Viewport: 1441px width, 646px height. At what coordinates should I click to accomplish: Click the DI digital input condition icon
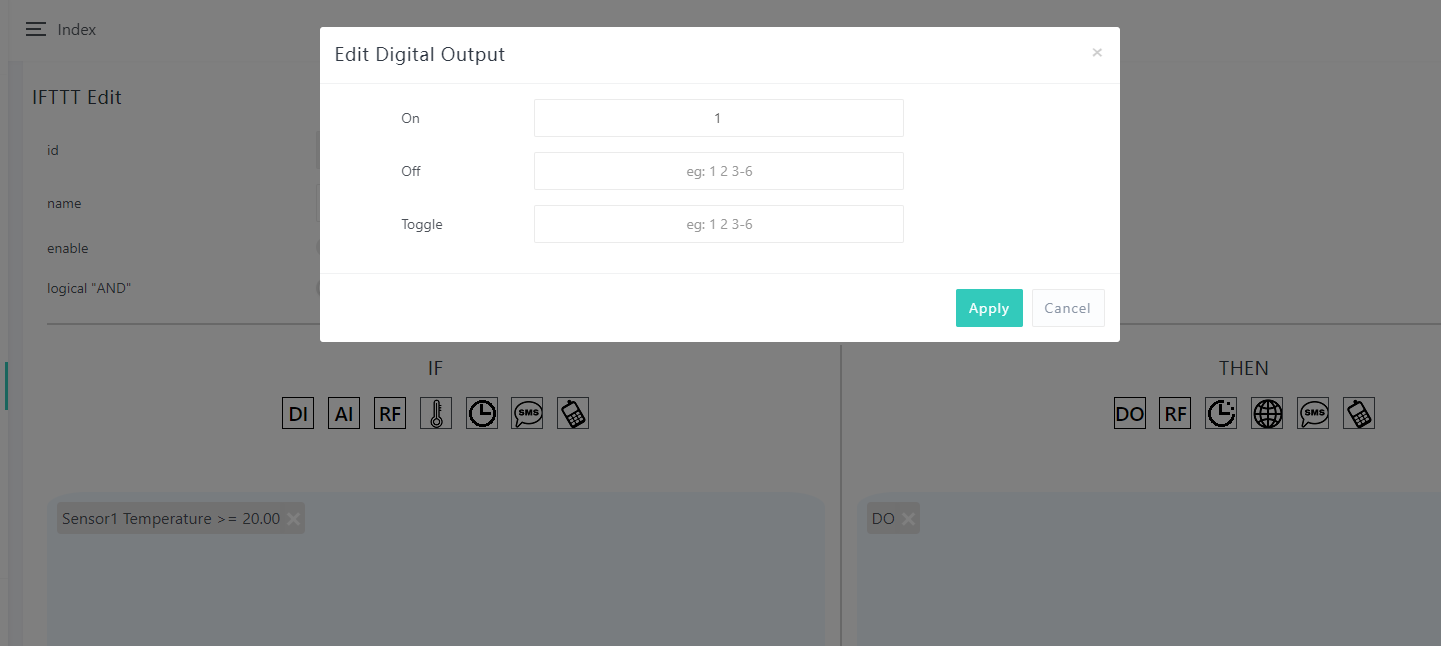(x=298, y=413)
